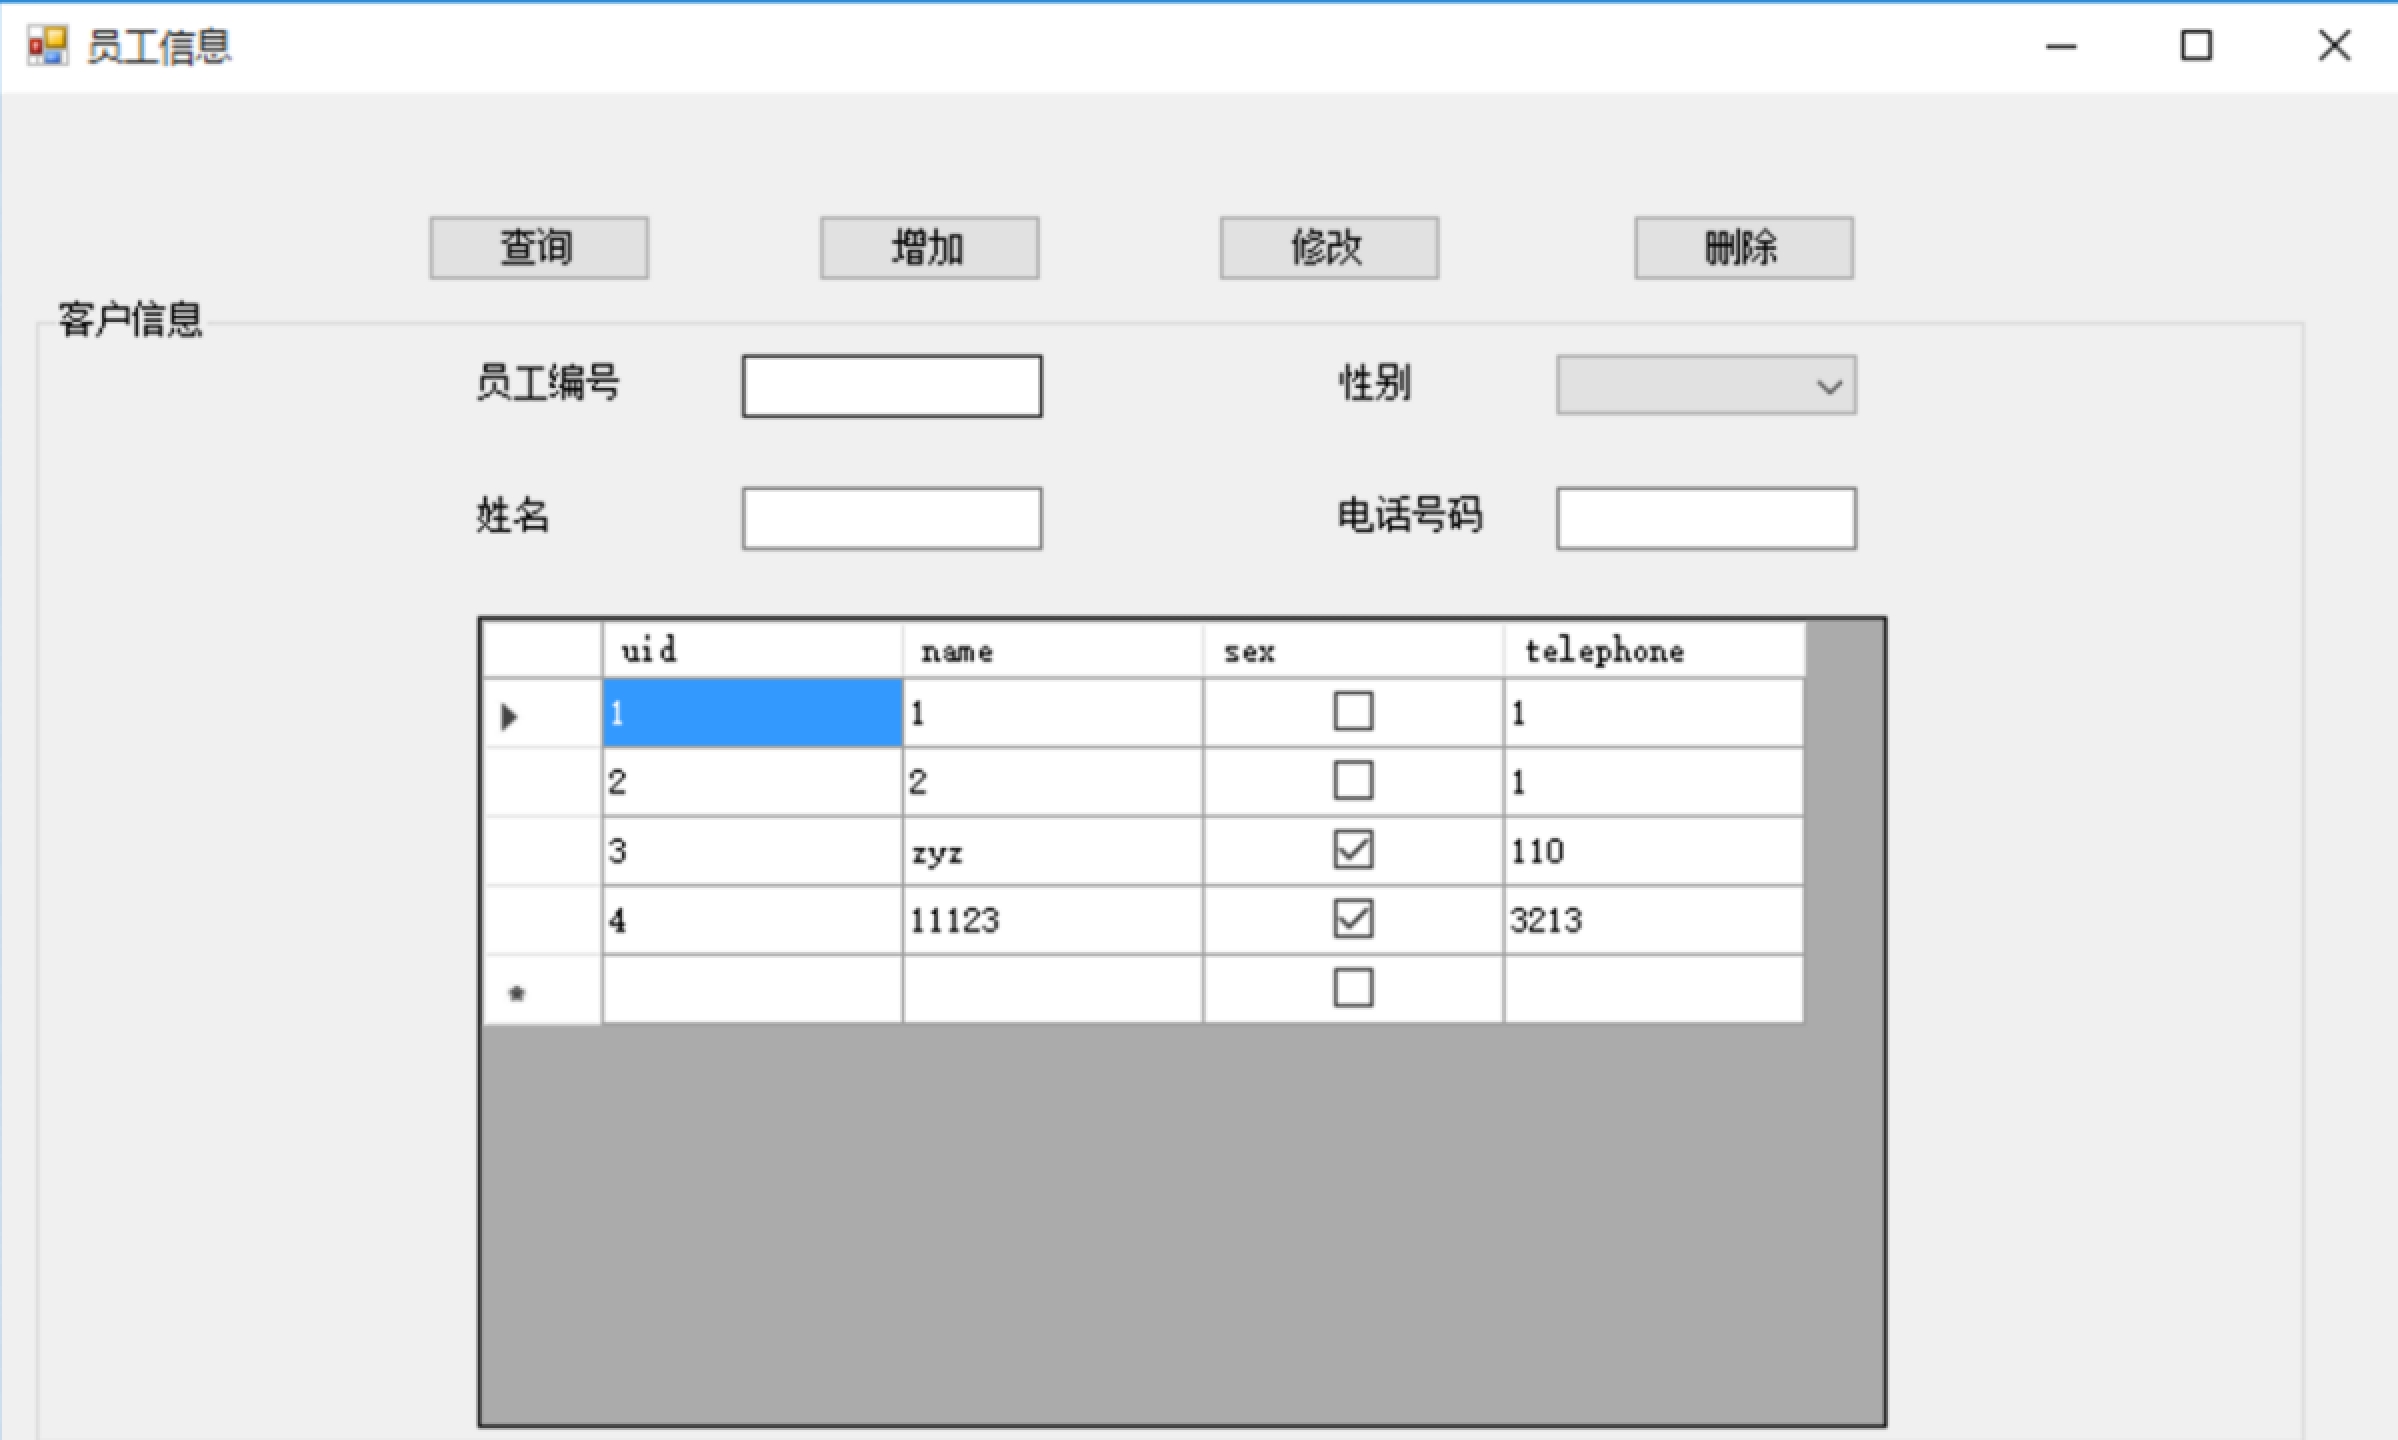Image resolution: width=2398 pixels, height=1440 pixels.
Task: Tick the sex checkbox in new row
Action: point(1353,988)
